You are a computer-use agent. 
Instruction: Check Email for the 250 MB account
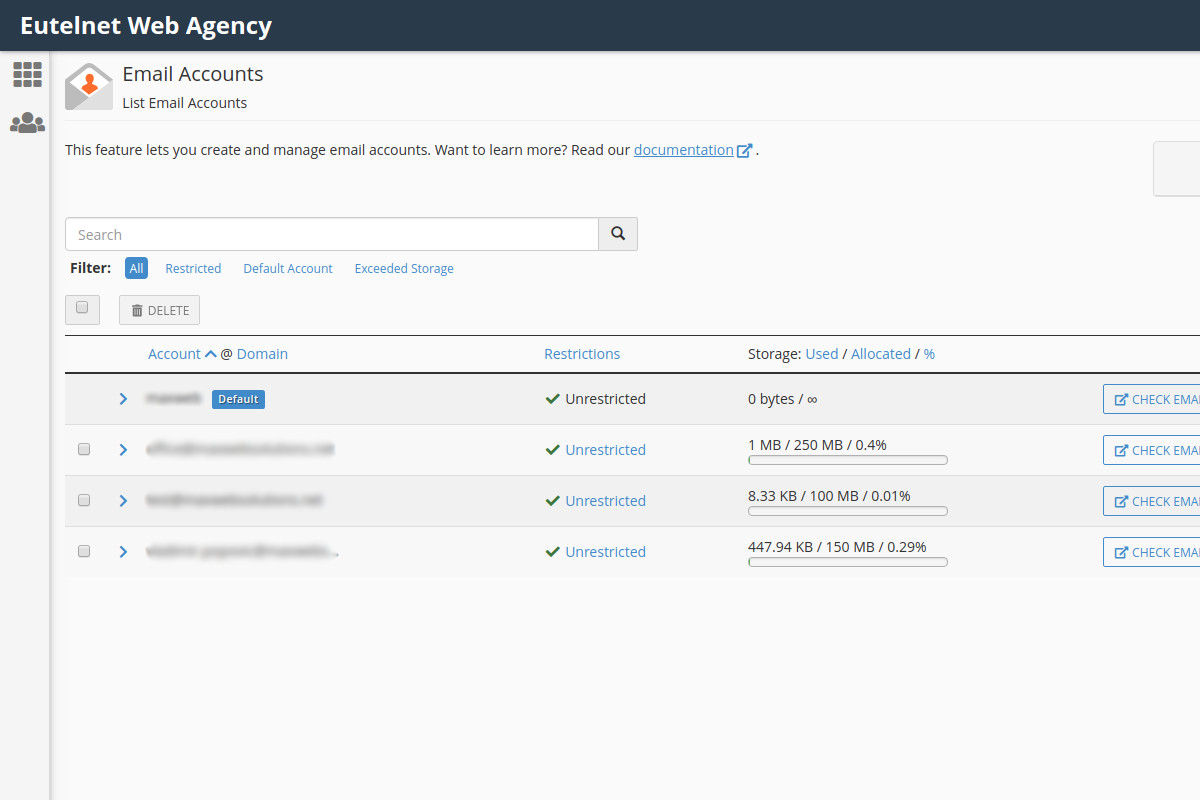coord(1152,450)
